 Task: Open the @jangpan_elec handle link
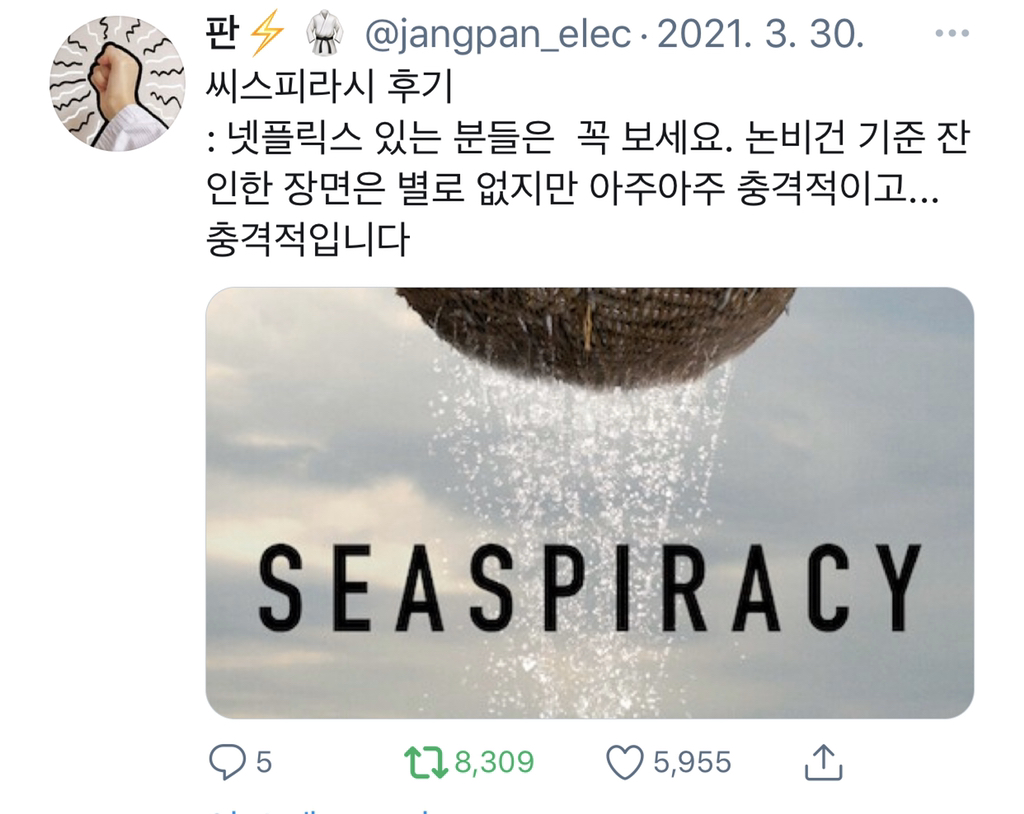click(x=498, y=35)
